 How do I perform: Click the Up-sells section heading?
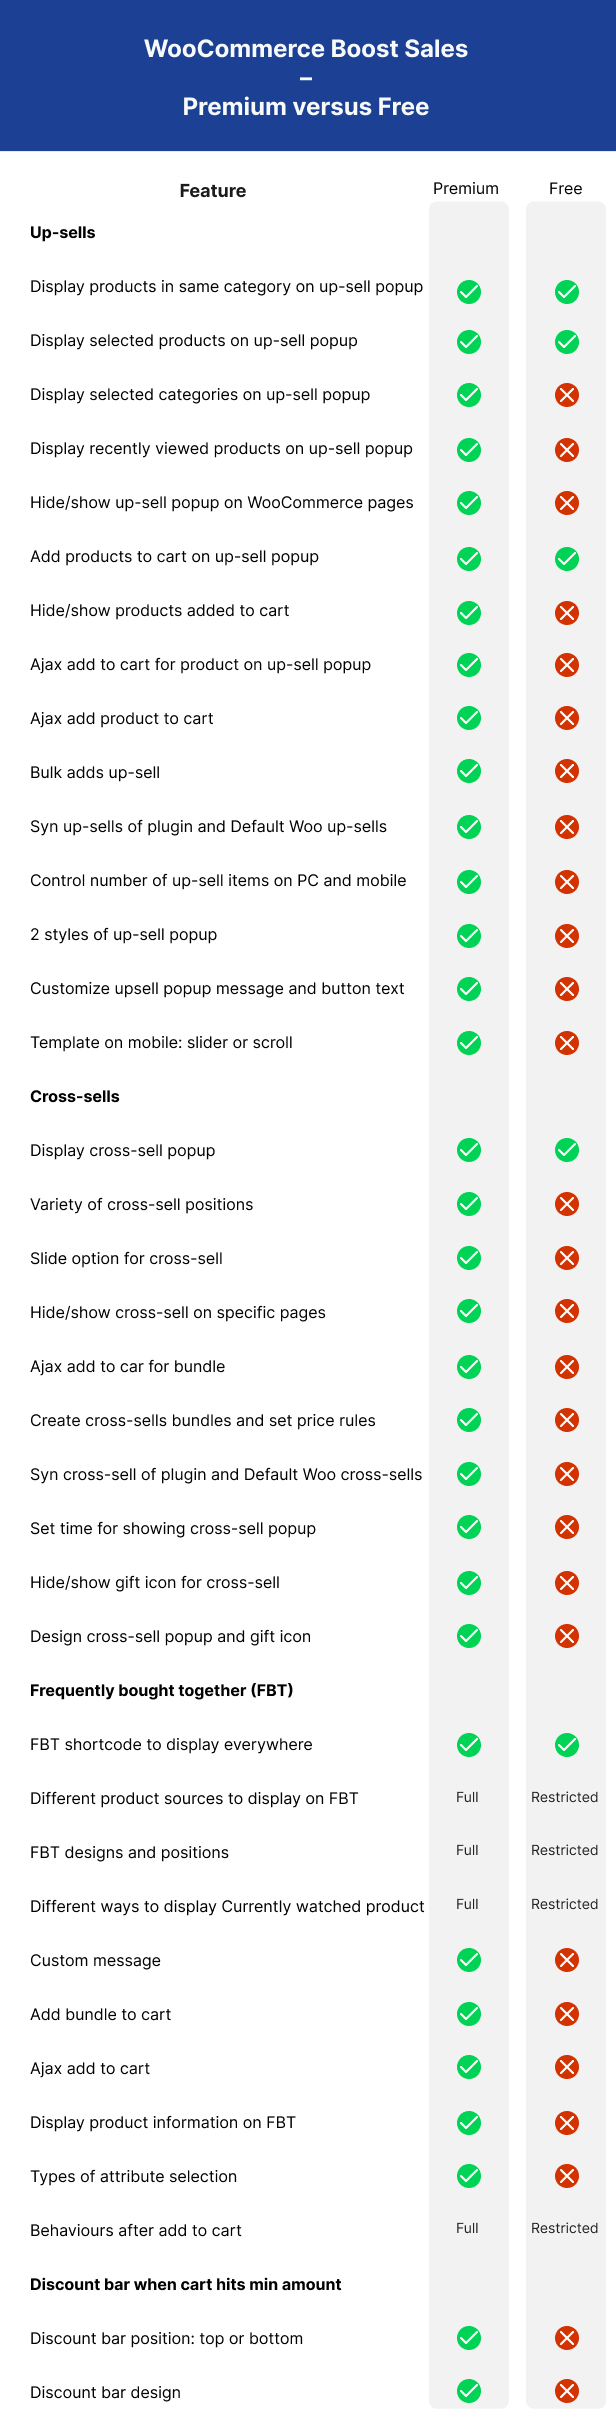tap(63, 233)
